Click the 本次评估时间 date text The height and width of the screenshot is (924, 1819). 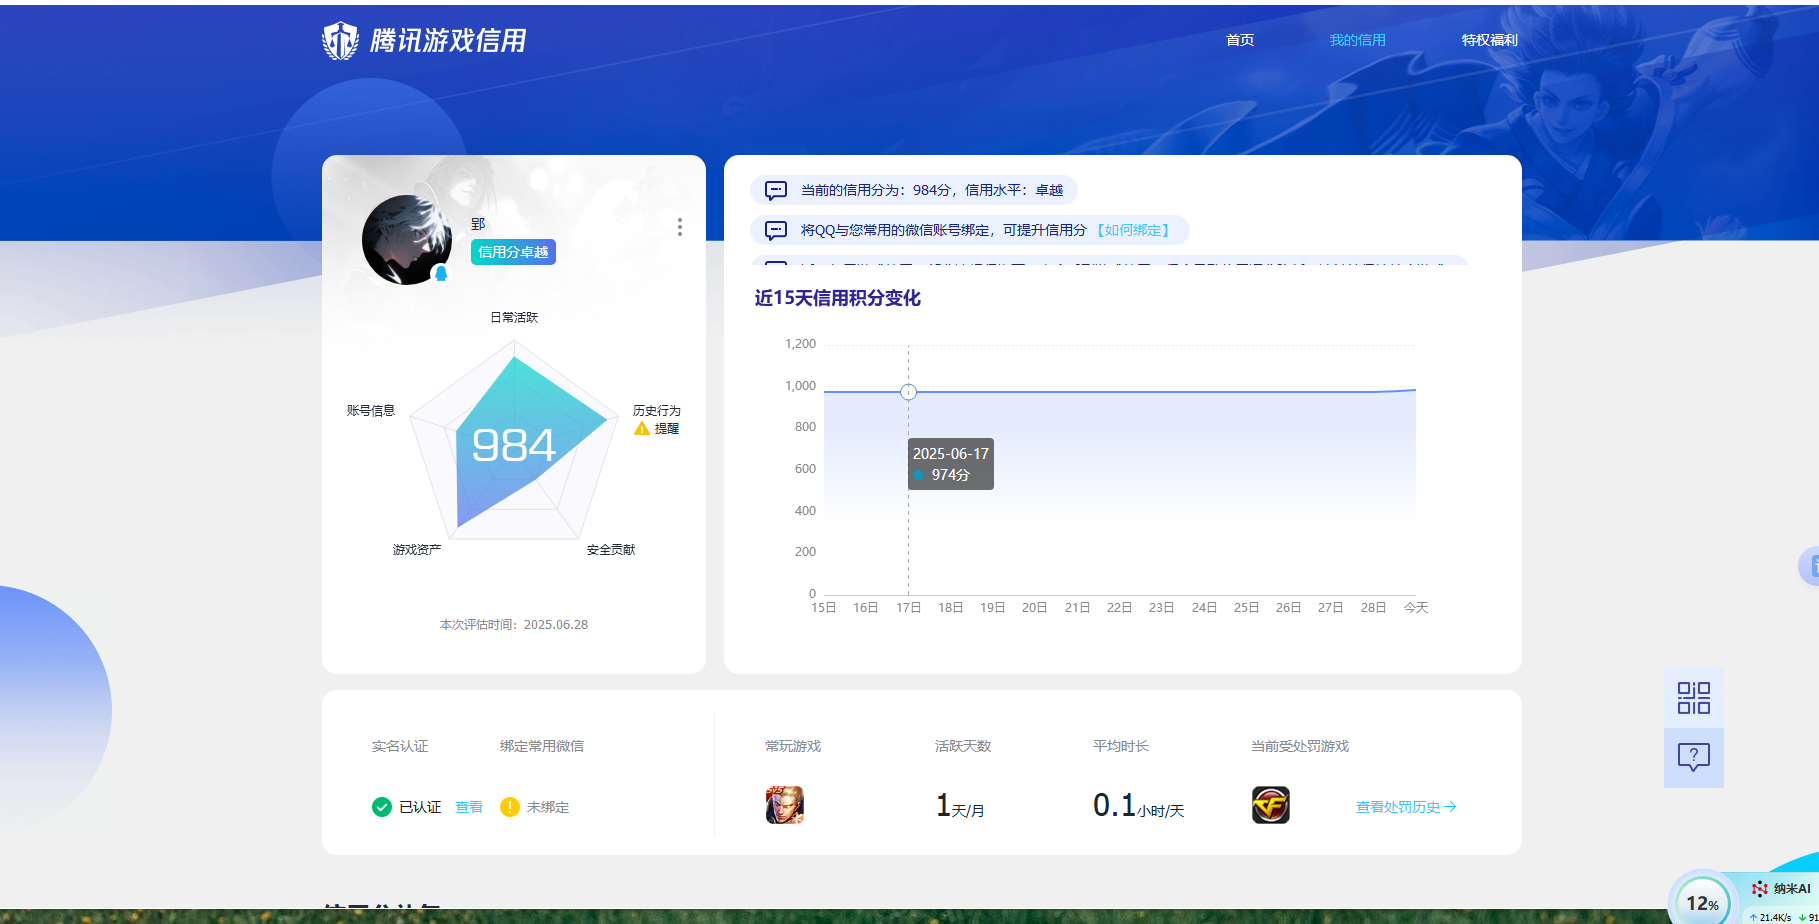point(514,624)
